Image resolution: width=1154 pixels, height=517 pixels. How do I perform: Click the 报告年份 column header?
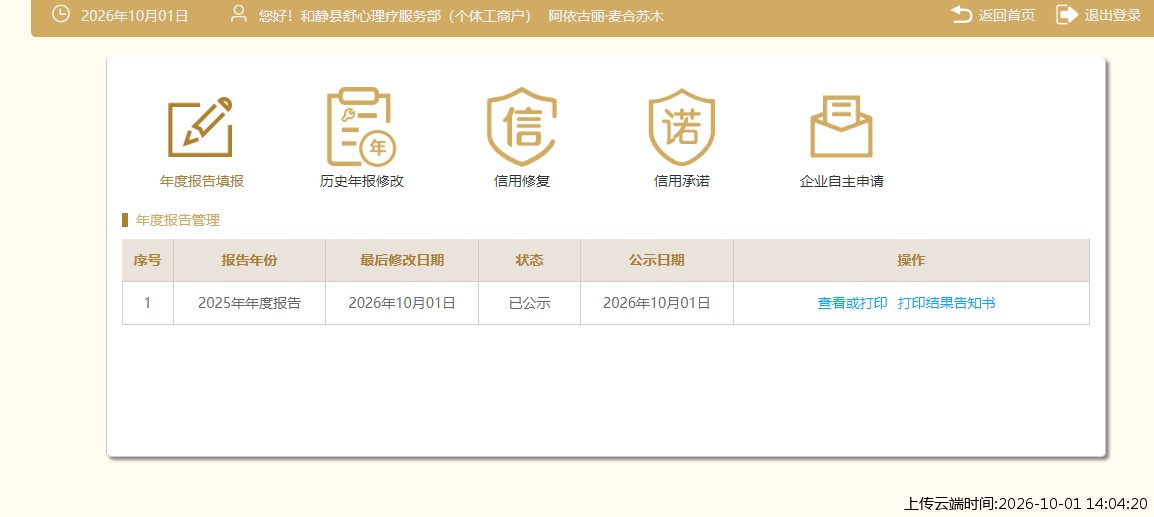click(x=249, y=261)
